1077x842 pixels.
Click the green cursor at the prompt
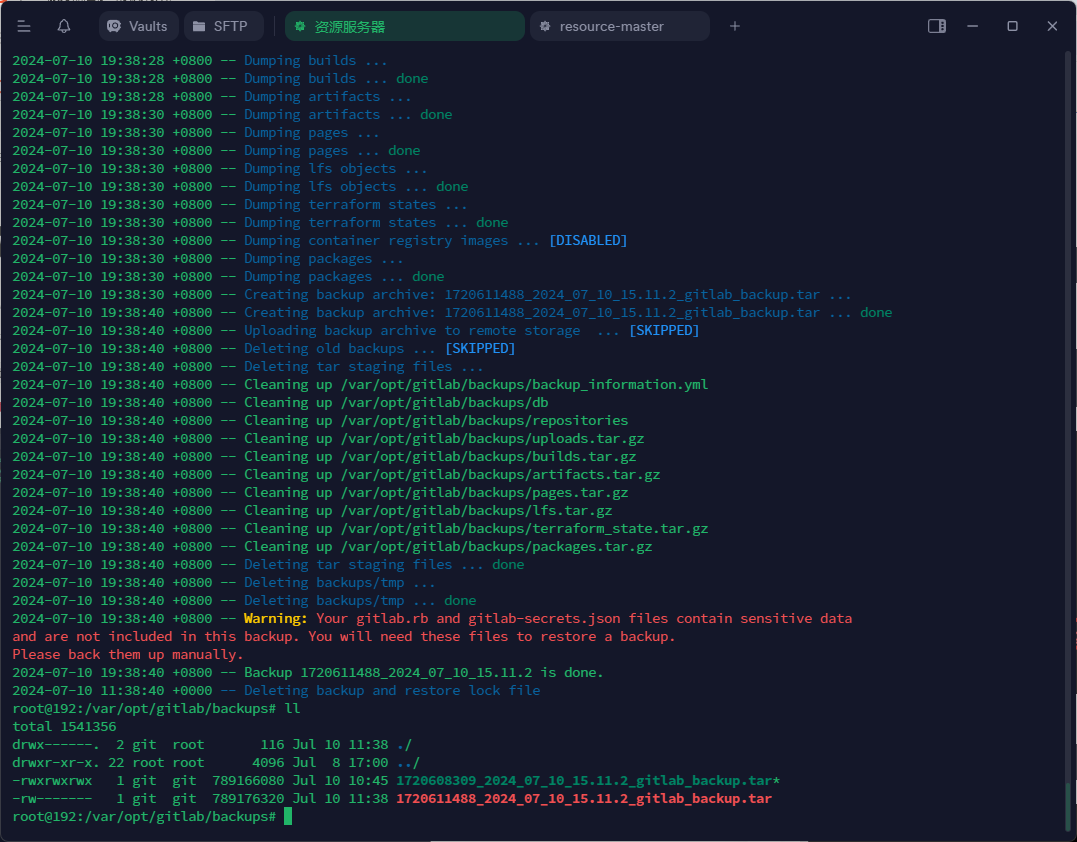pyautogui.click(x=288, y=816)
